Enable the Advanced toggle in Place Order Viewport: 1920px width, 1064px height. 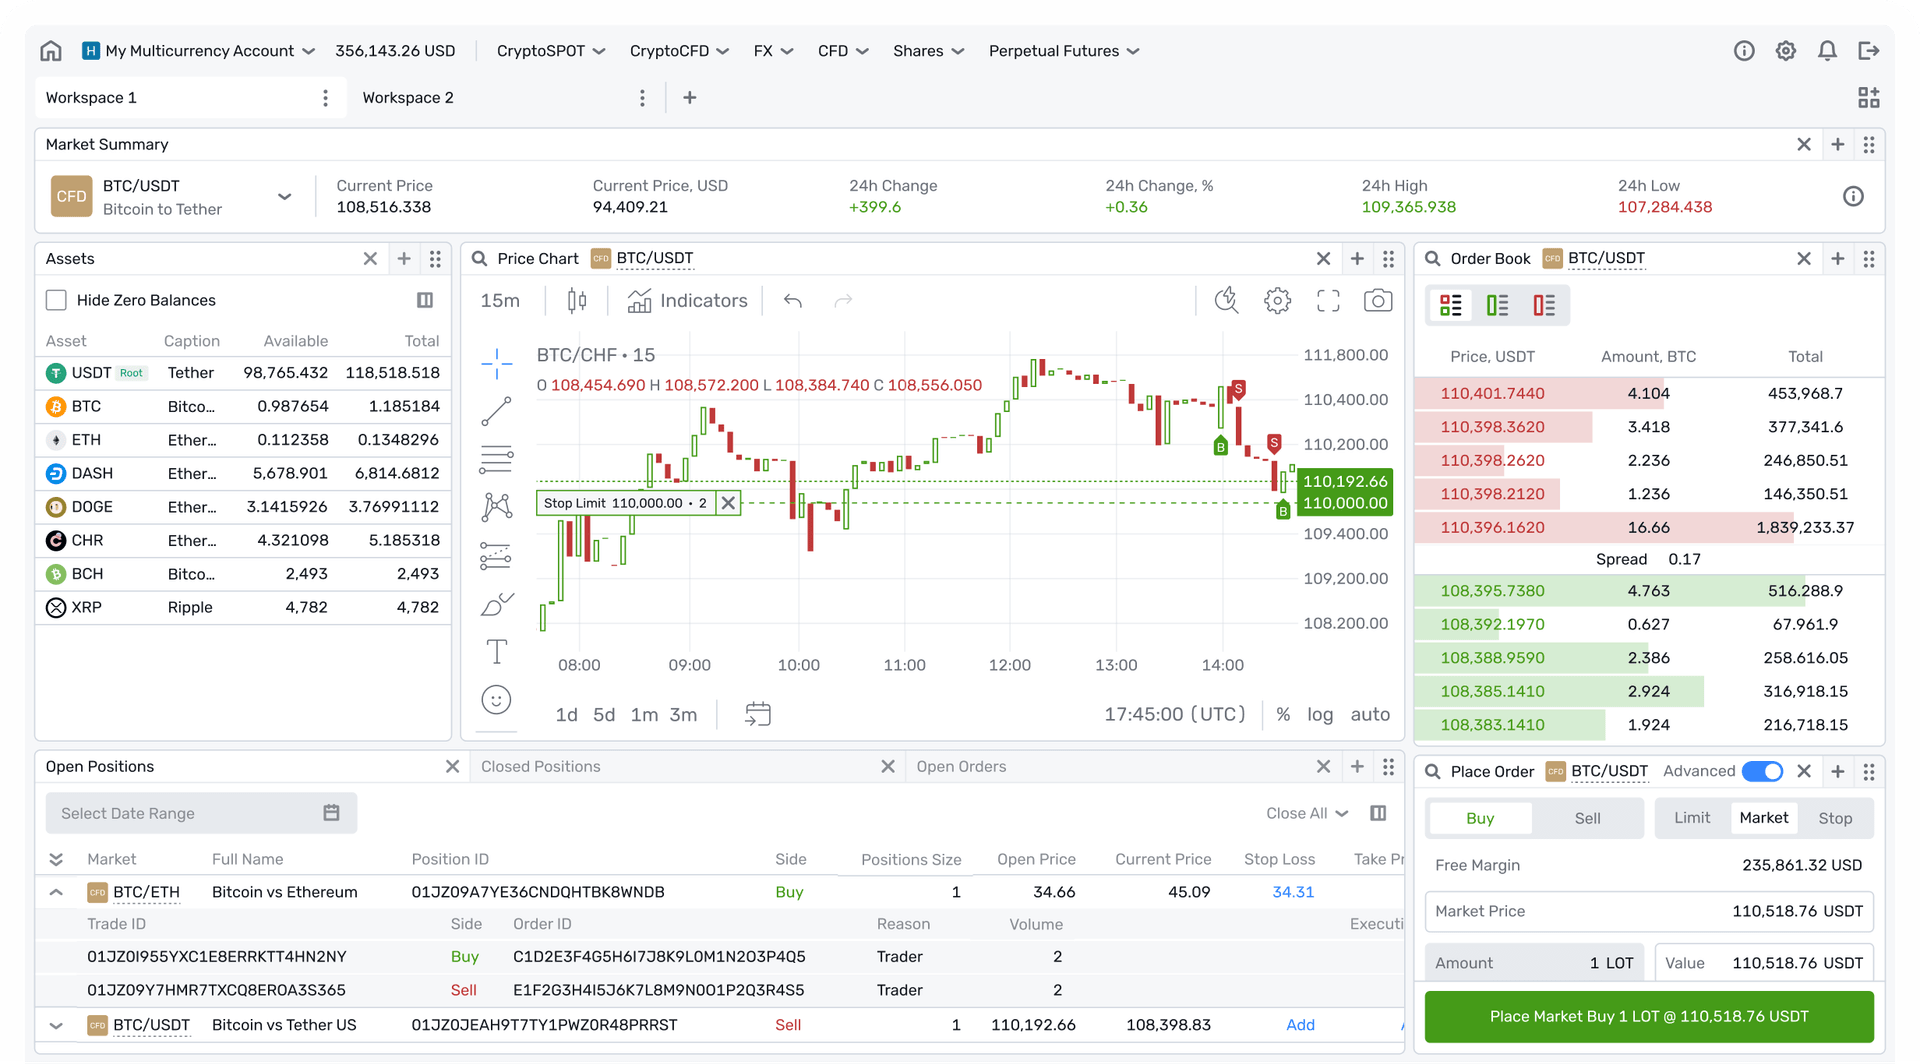coord(1762,771)
